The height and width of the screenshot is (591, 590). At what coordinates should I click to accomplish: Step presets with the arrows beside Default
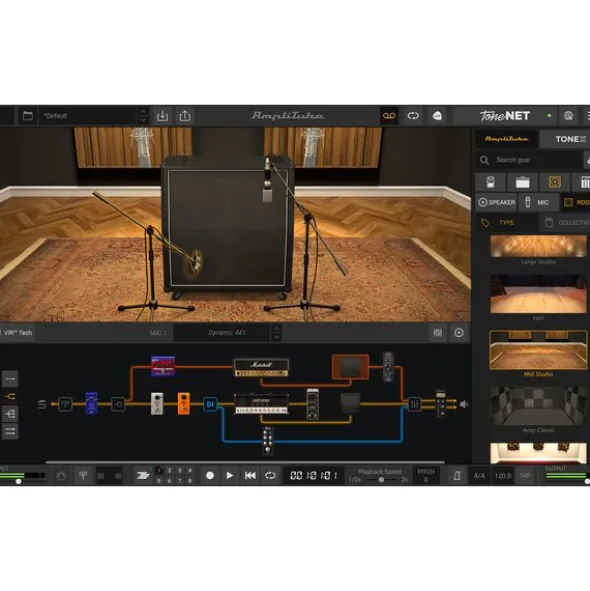pyautogui.click(x=143, y=116)
